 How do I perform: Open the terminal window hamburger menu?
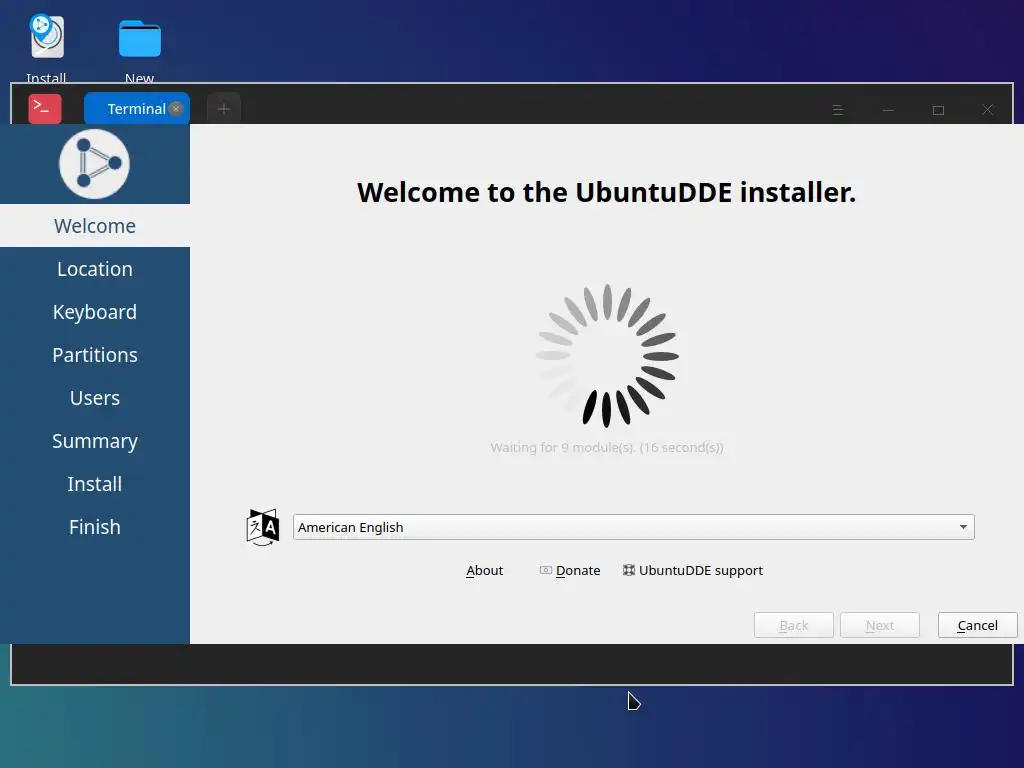pyautogui.click(x=838, y=110)
